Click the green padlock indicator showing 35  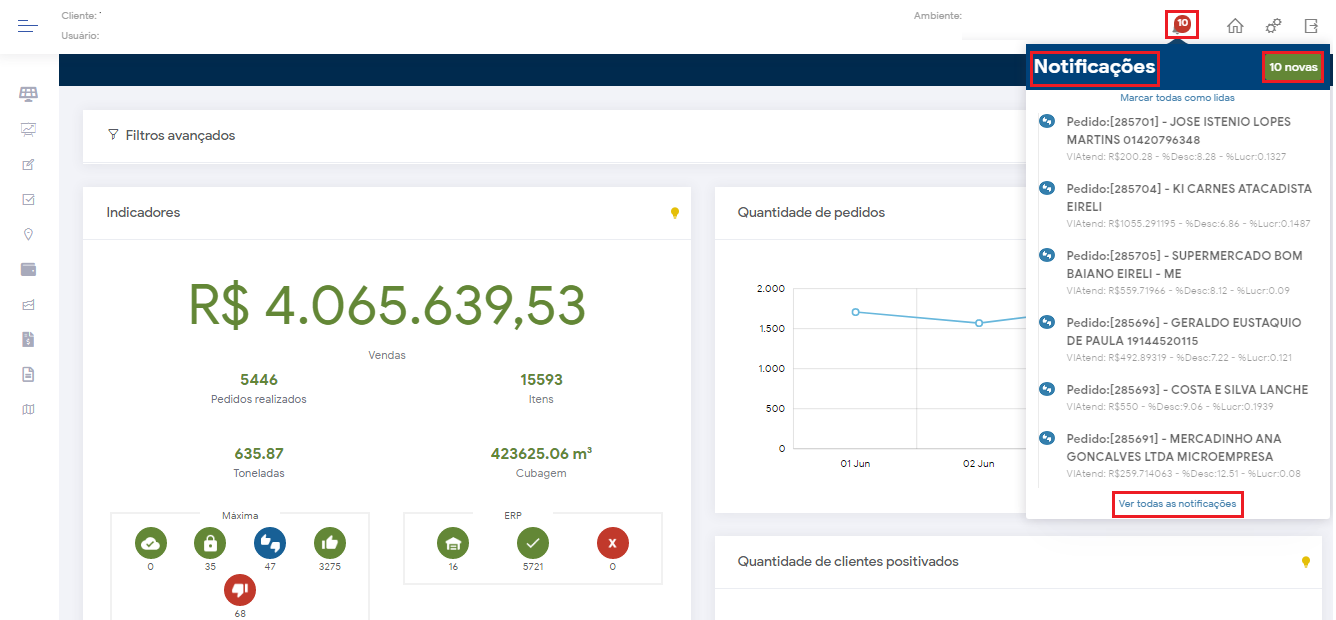point(210,543)
